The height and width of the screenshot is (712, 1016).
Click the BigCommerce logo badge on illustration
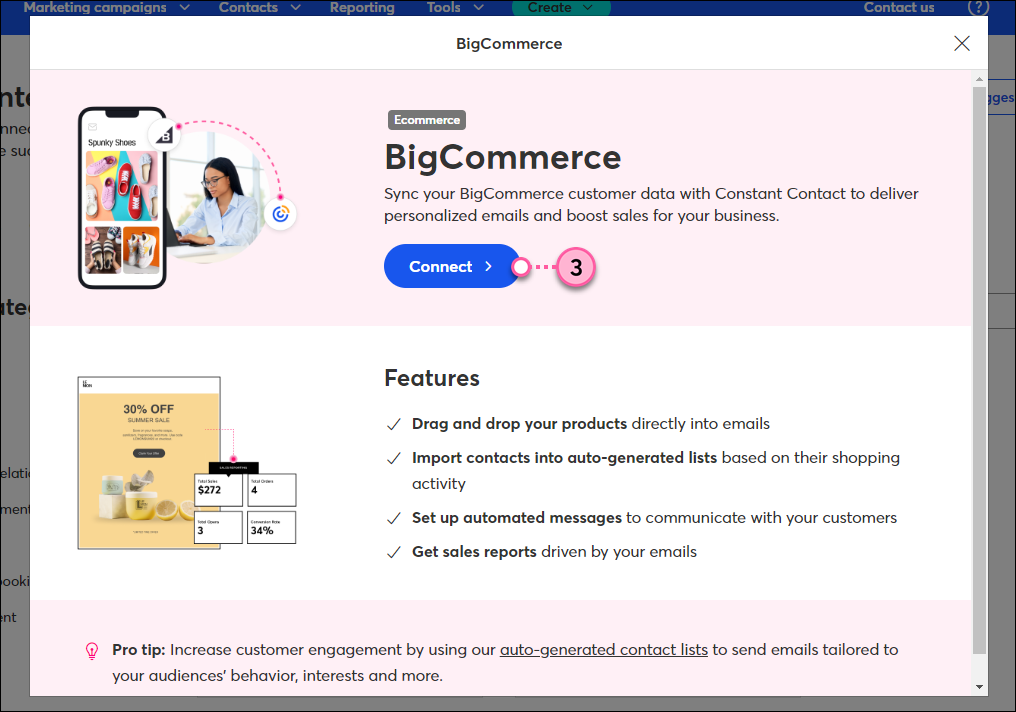(x=165, y=135)
